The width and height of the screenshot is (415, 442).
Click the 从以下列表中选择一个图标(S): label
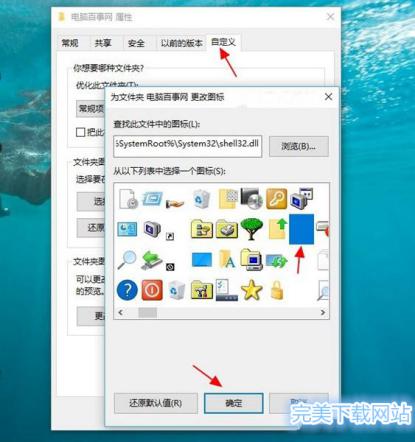click(169, 171)
